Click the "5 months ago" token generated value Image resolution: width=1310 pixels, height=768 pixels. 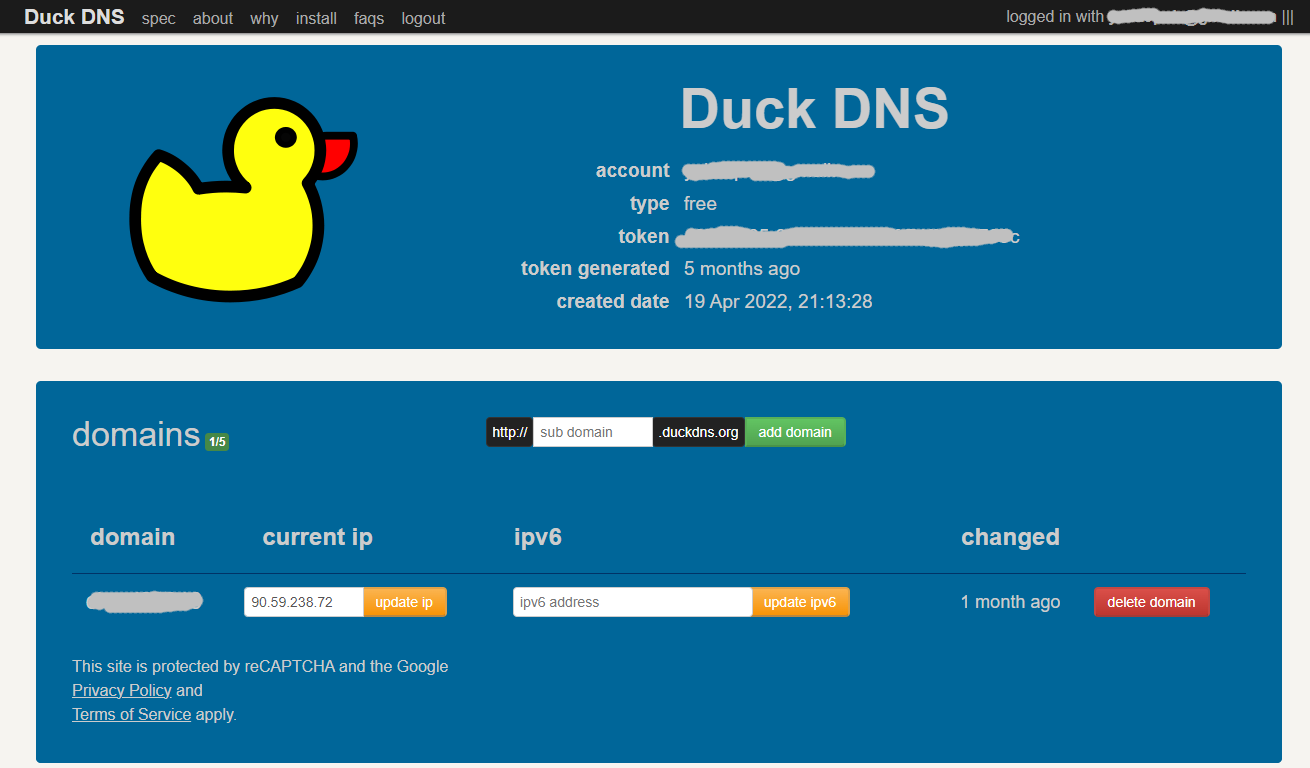coord(742,269)
